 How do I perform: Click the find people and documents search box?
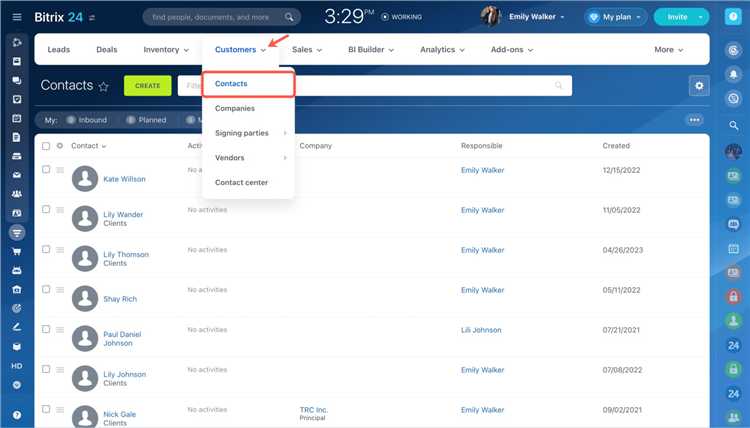pos(221,17)
